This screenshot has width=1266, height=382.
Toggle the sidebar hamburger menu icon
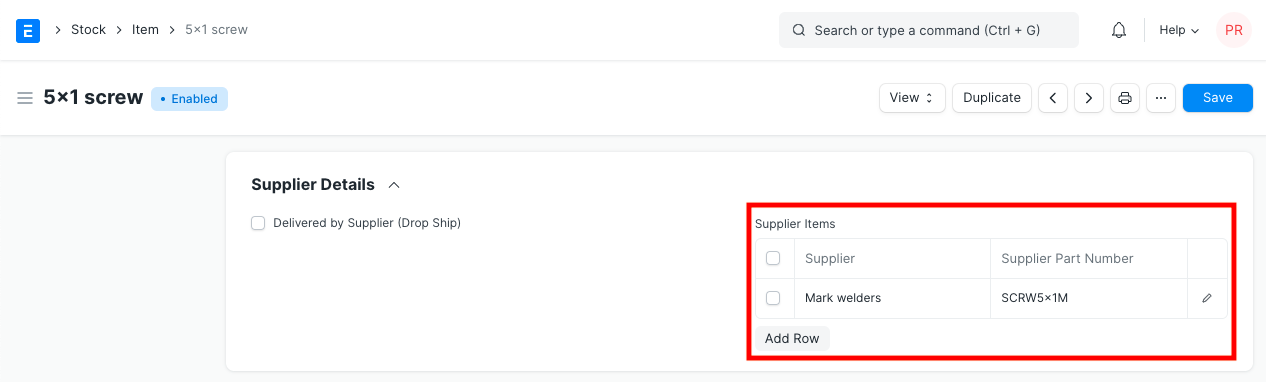point(25,98)
